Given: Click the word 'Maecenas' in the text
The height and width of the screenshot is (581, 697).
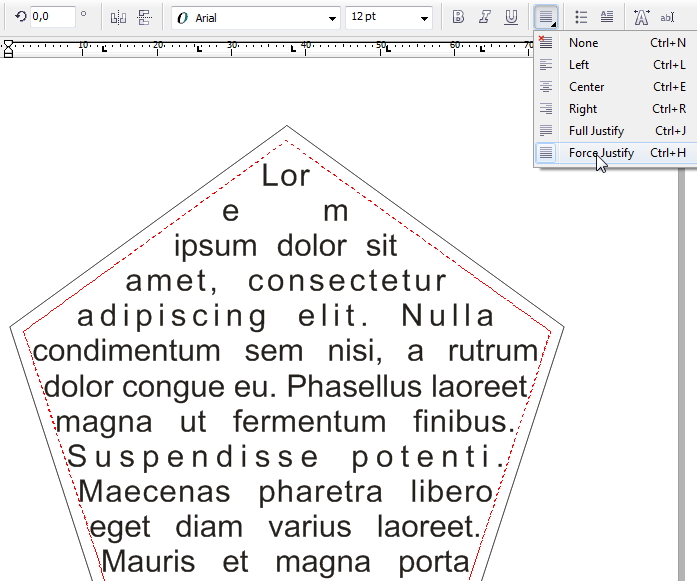Looking at the screenshot, I should 155,492.
